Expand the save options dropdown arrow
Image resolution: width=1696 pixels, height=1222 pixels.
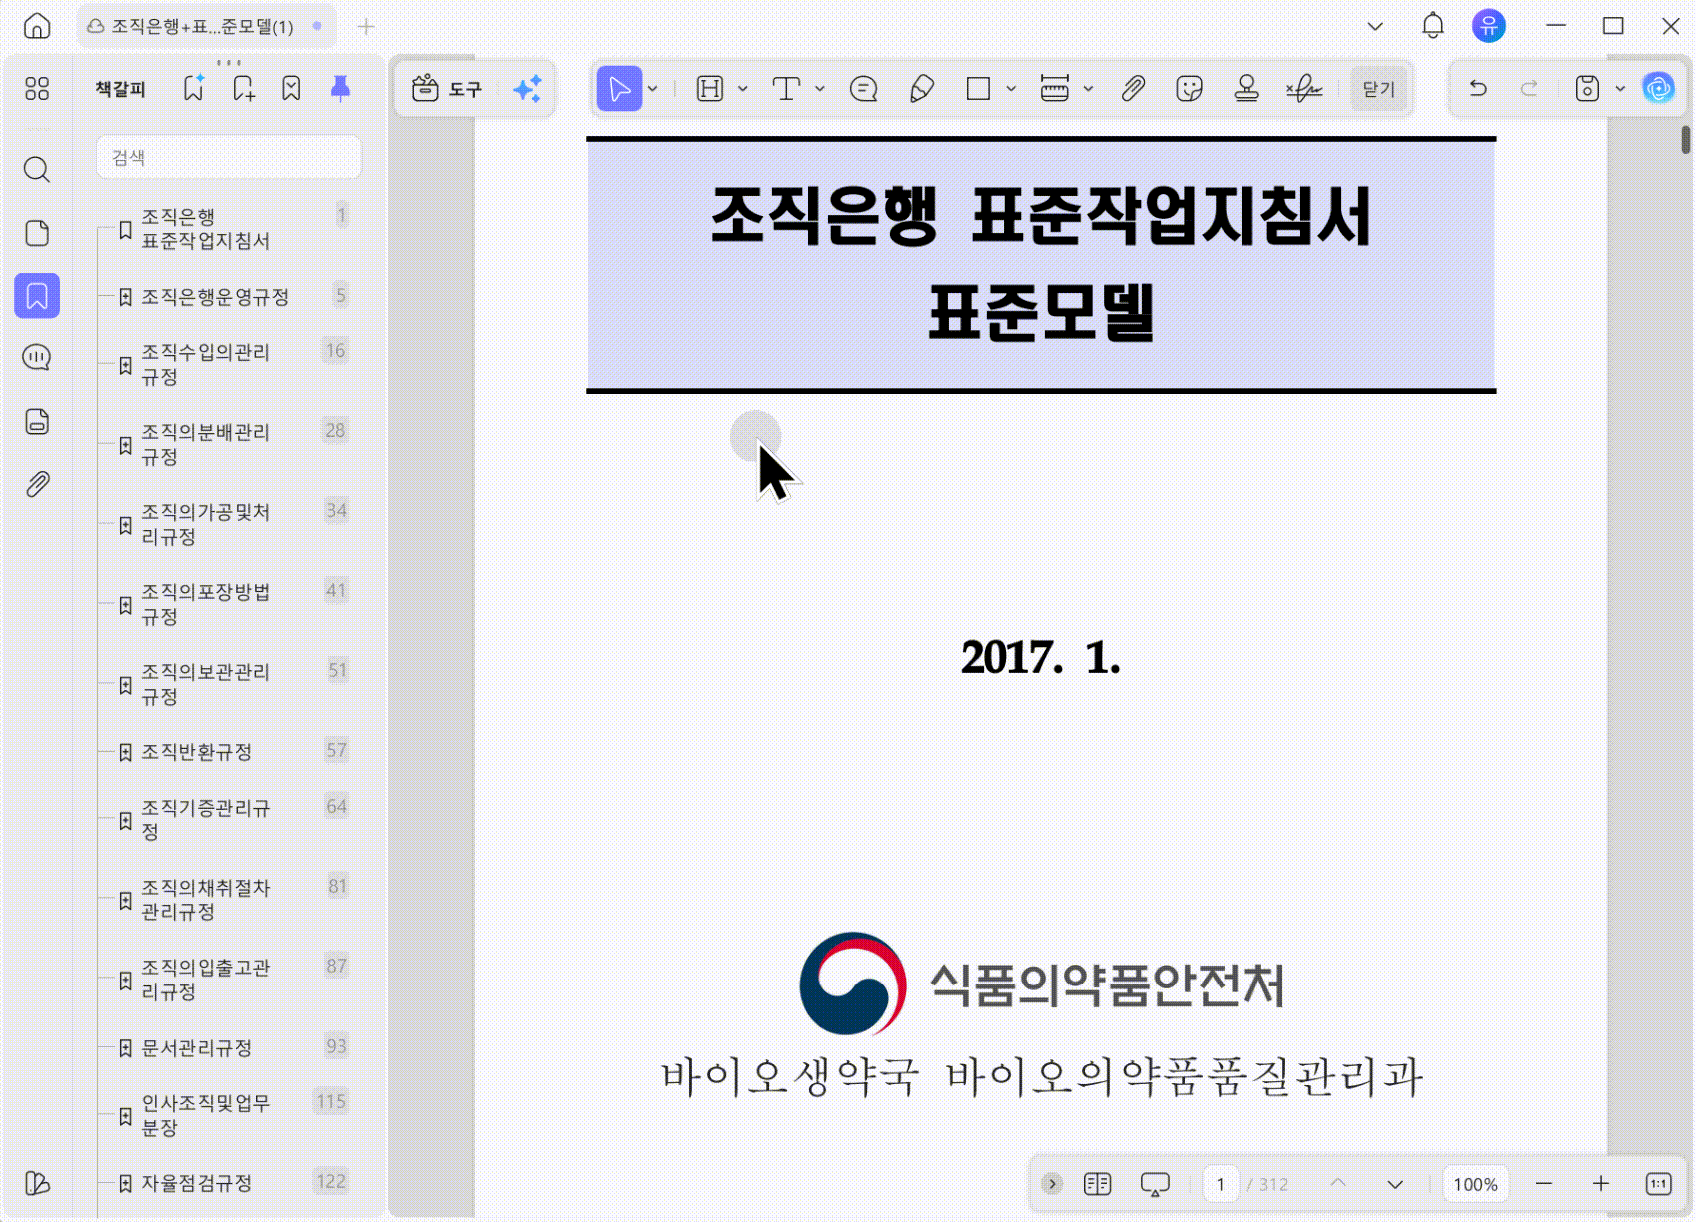1620,89
